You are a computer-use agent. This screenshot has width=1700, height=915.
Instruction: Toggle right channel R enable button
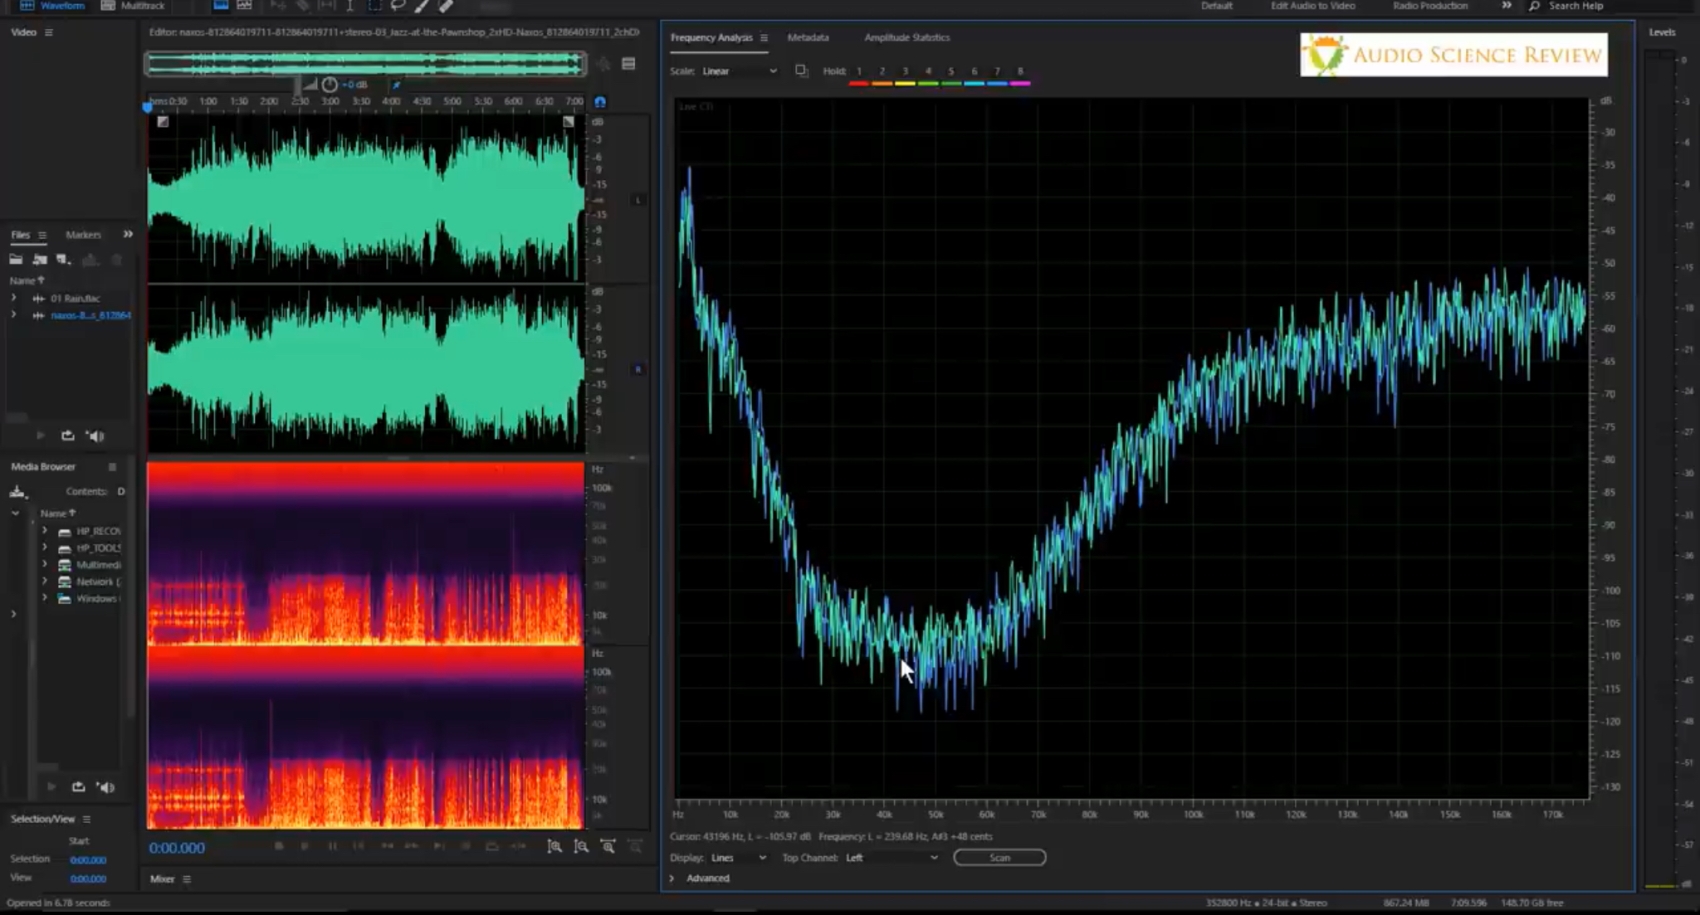[638, 369]
